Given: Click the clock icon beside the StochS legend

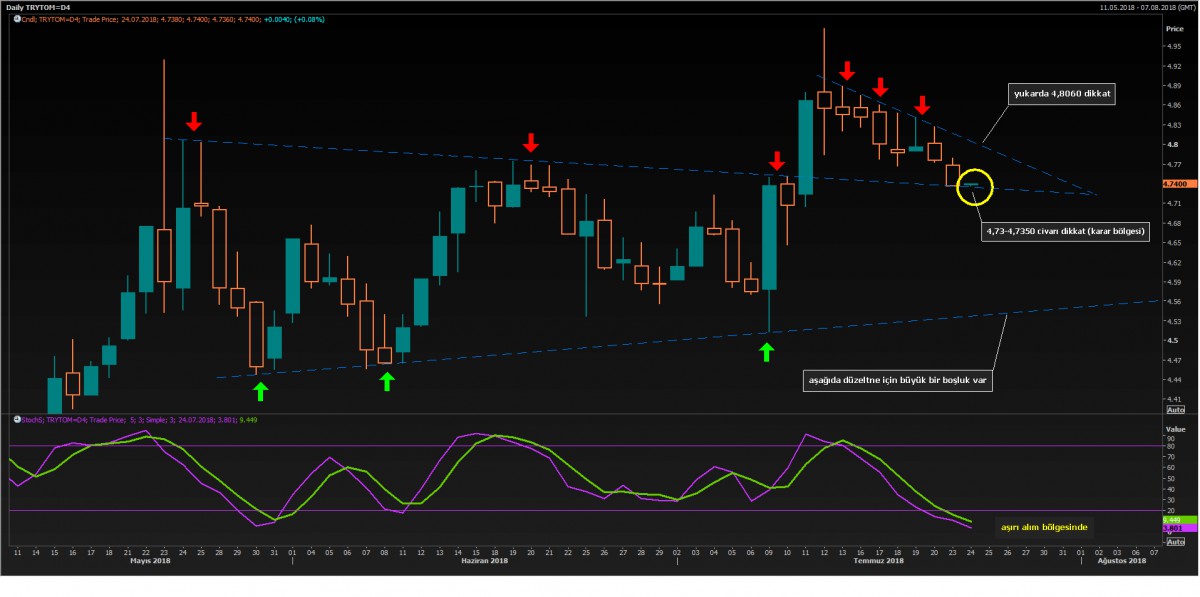Looking at the screenshot, I should pyautogui.click(x=17, y=418).
